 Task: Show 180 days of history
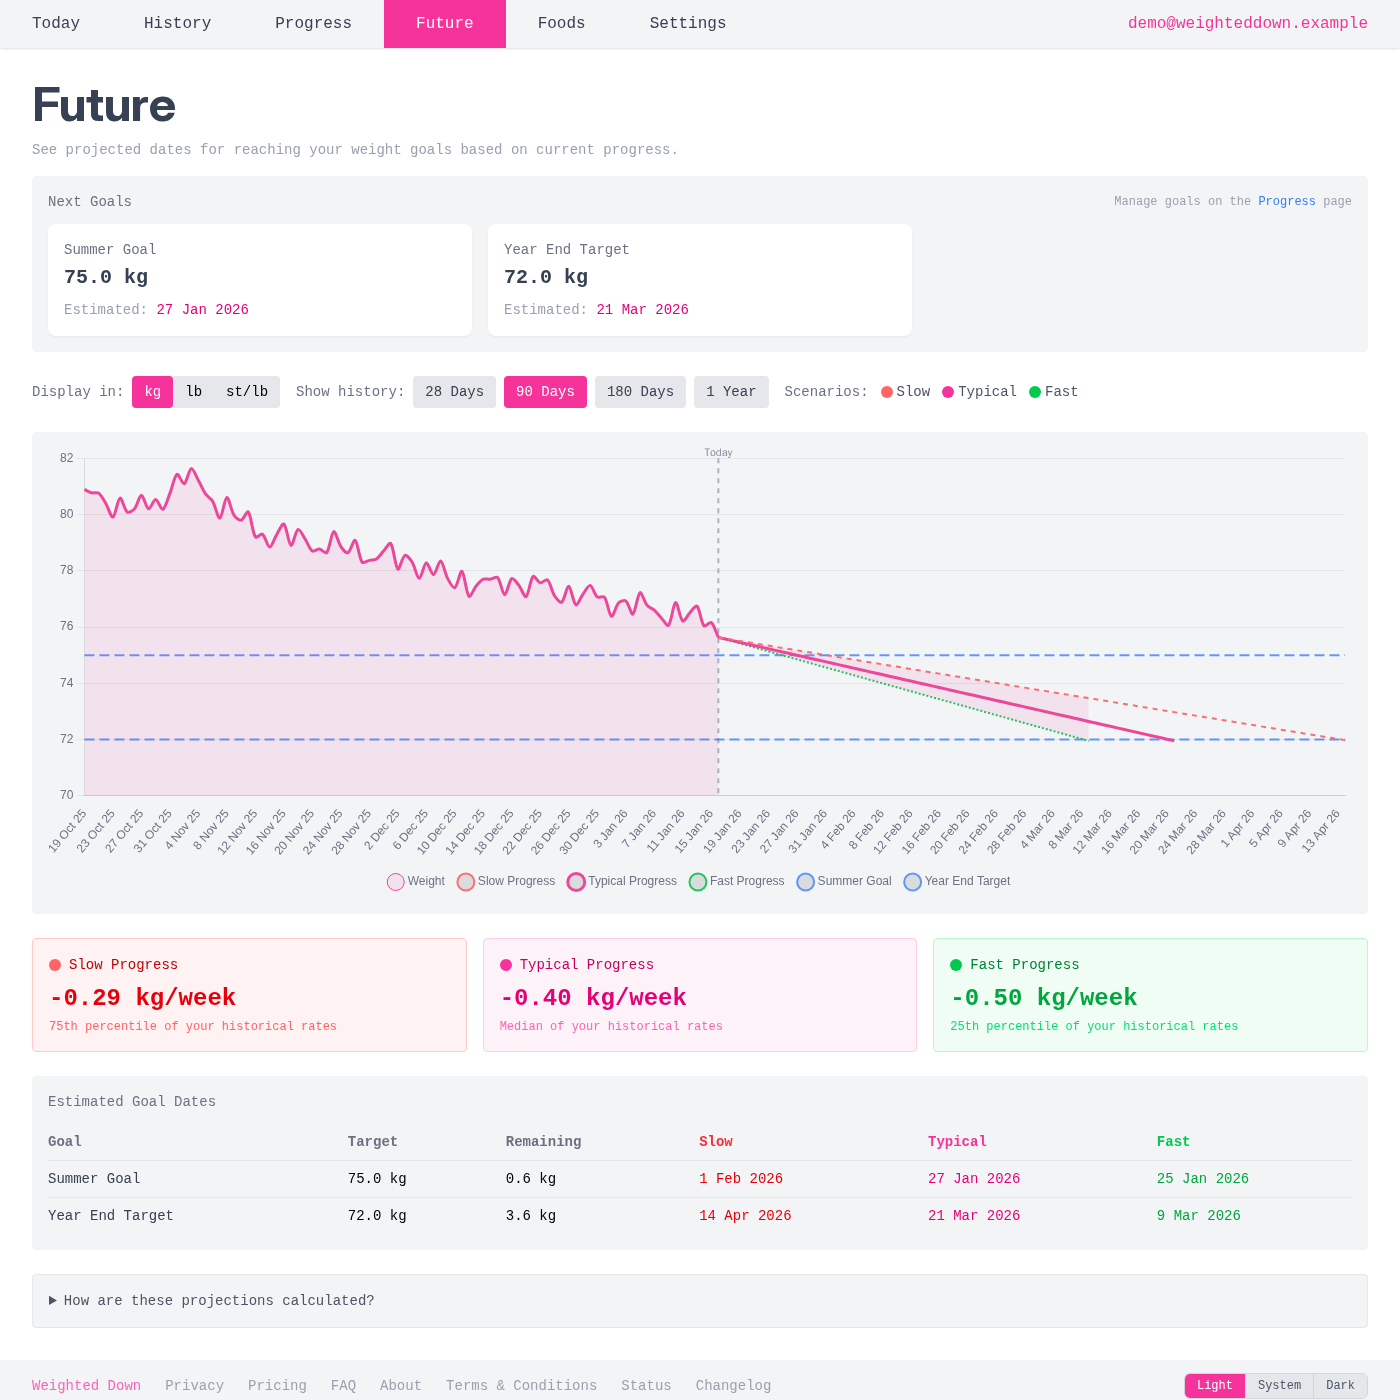tap(640, 391)
